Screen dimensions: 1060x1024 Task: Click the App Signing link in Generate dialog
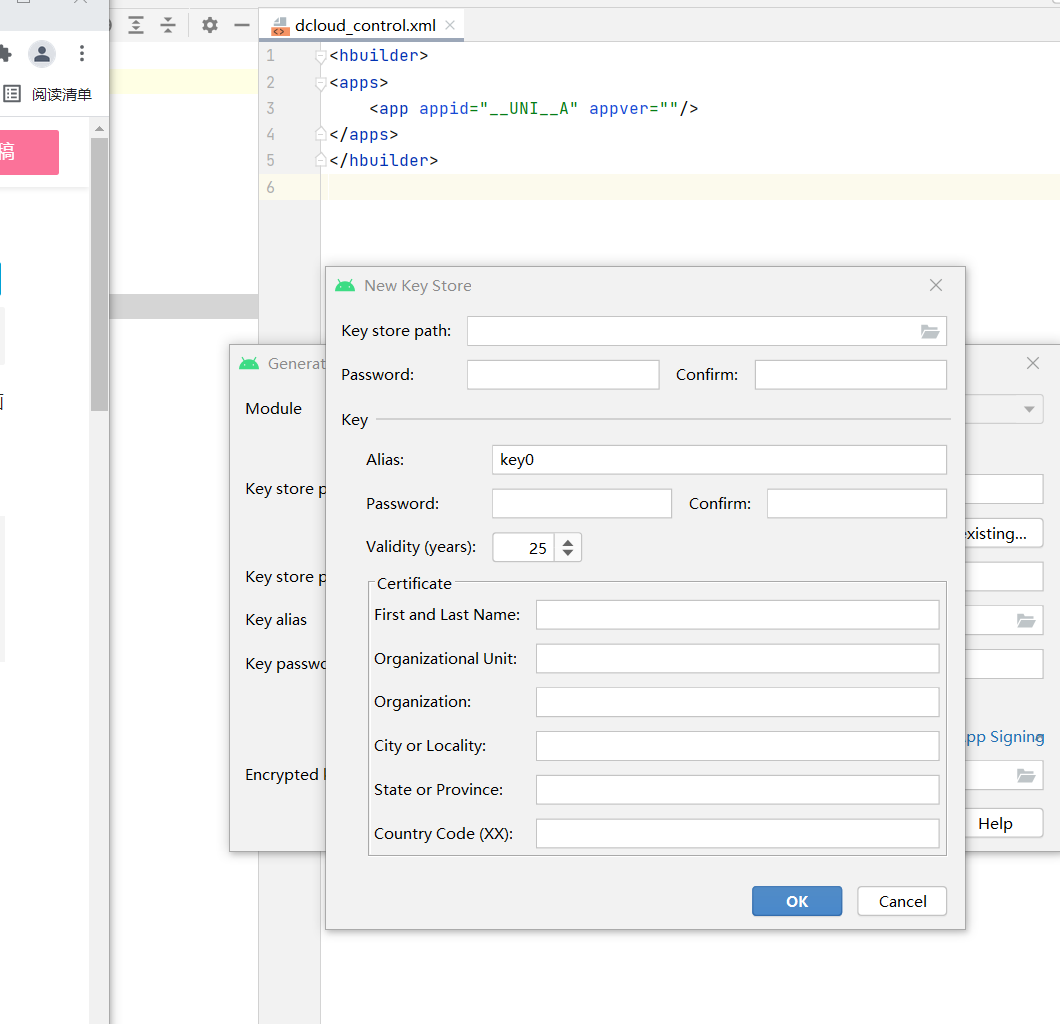point(1005,737)
